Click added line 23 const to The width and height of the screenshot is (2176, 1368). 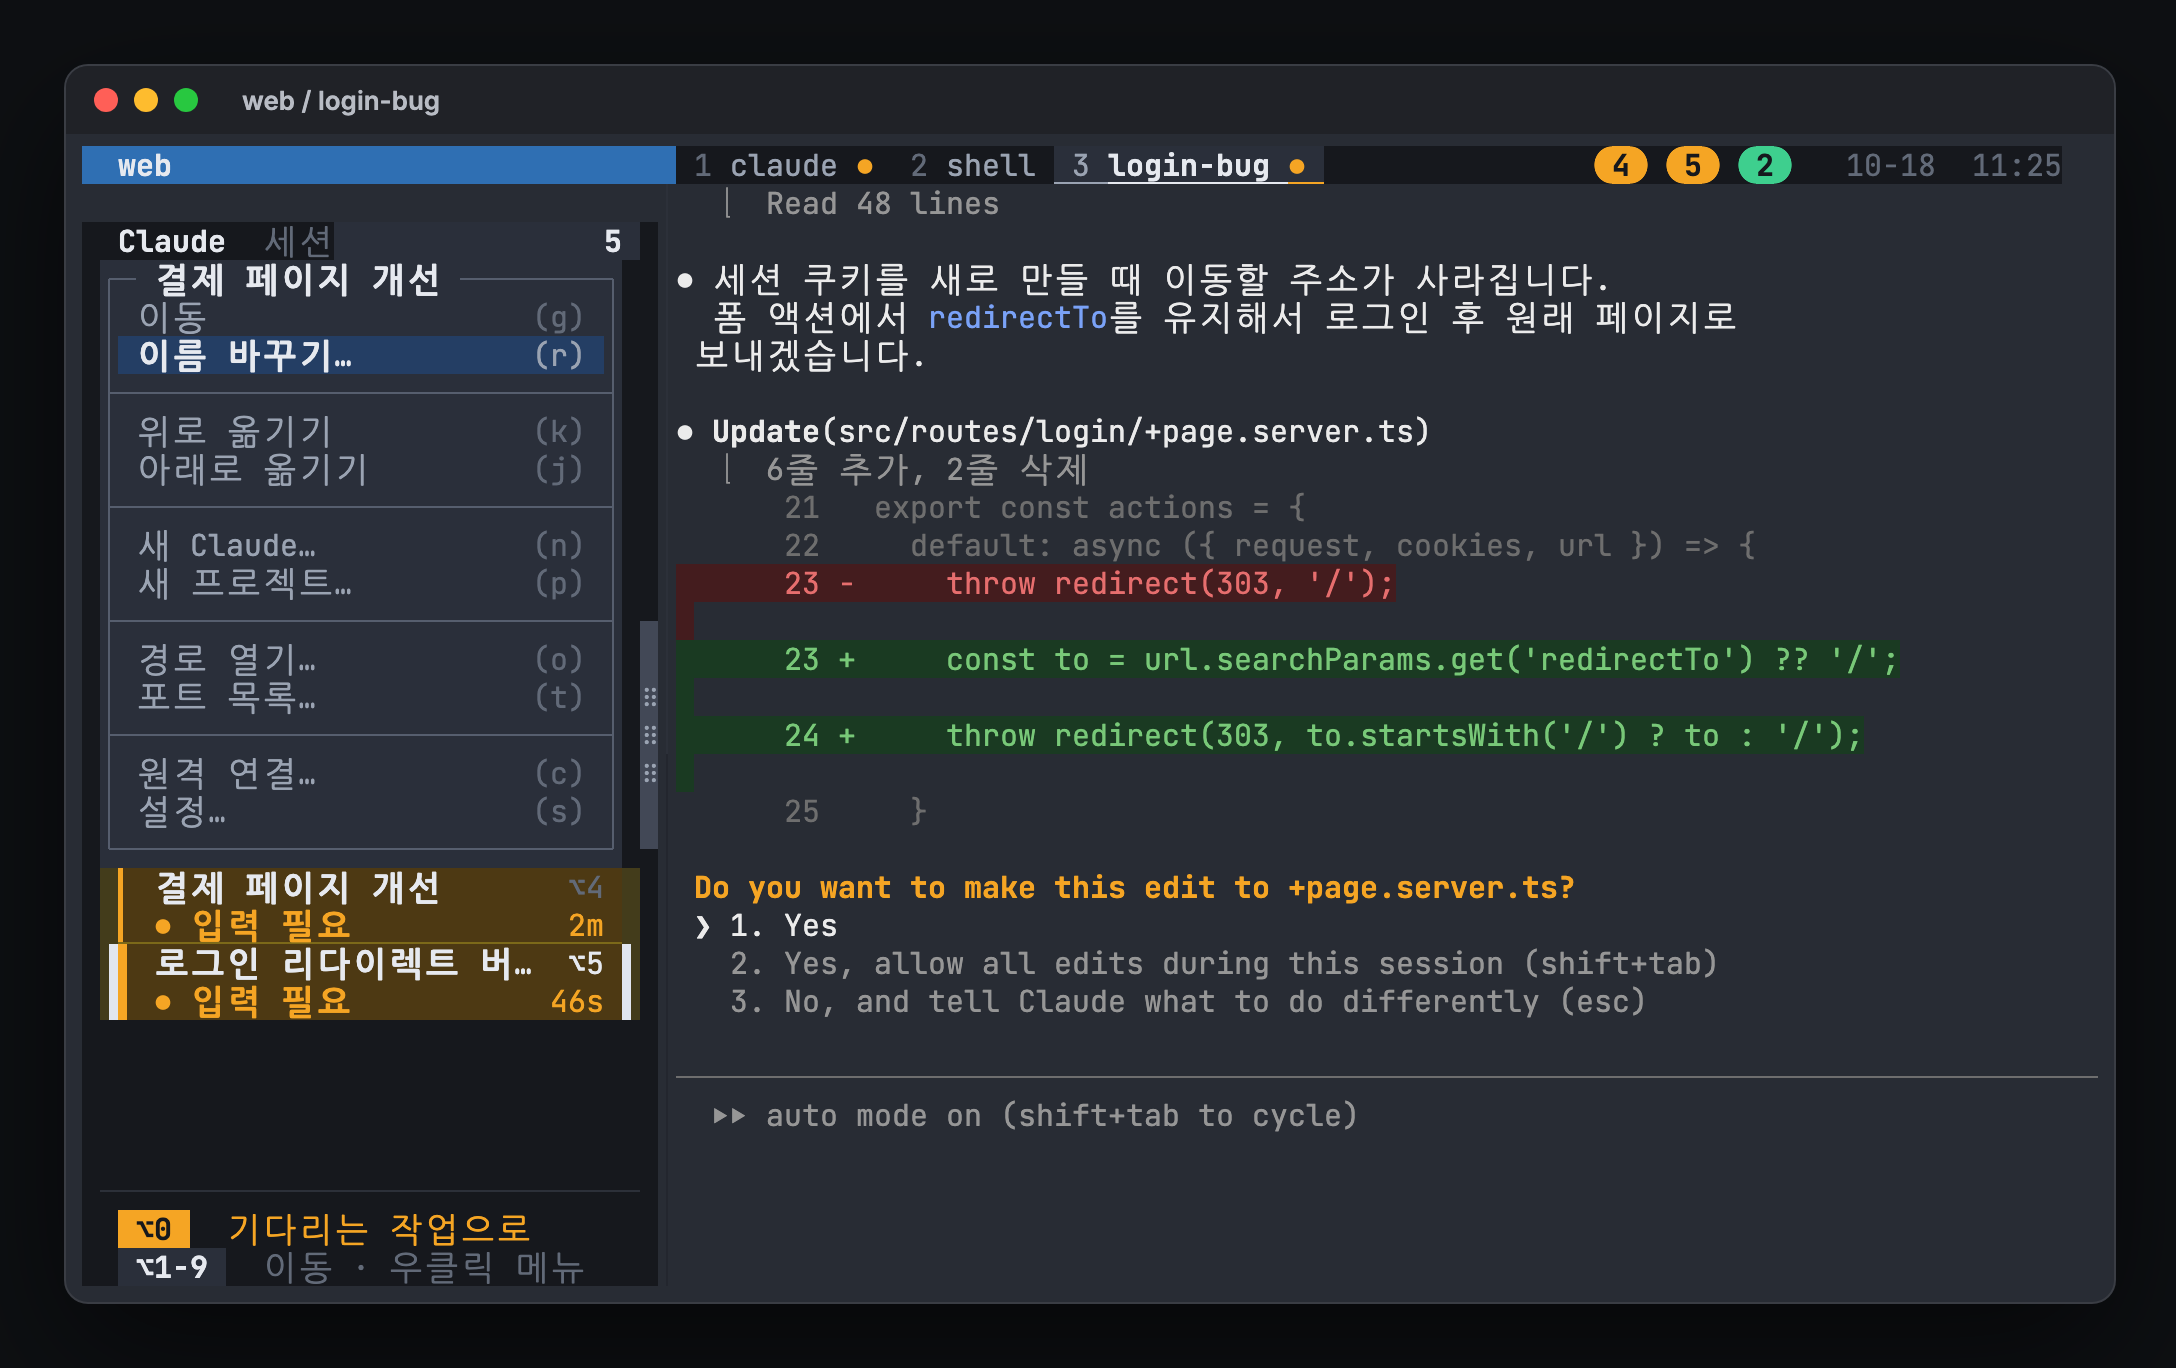point(1287,659)
